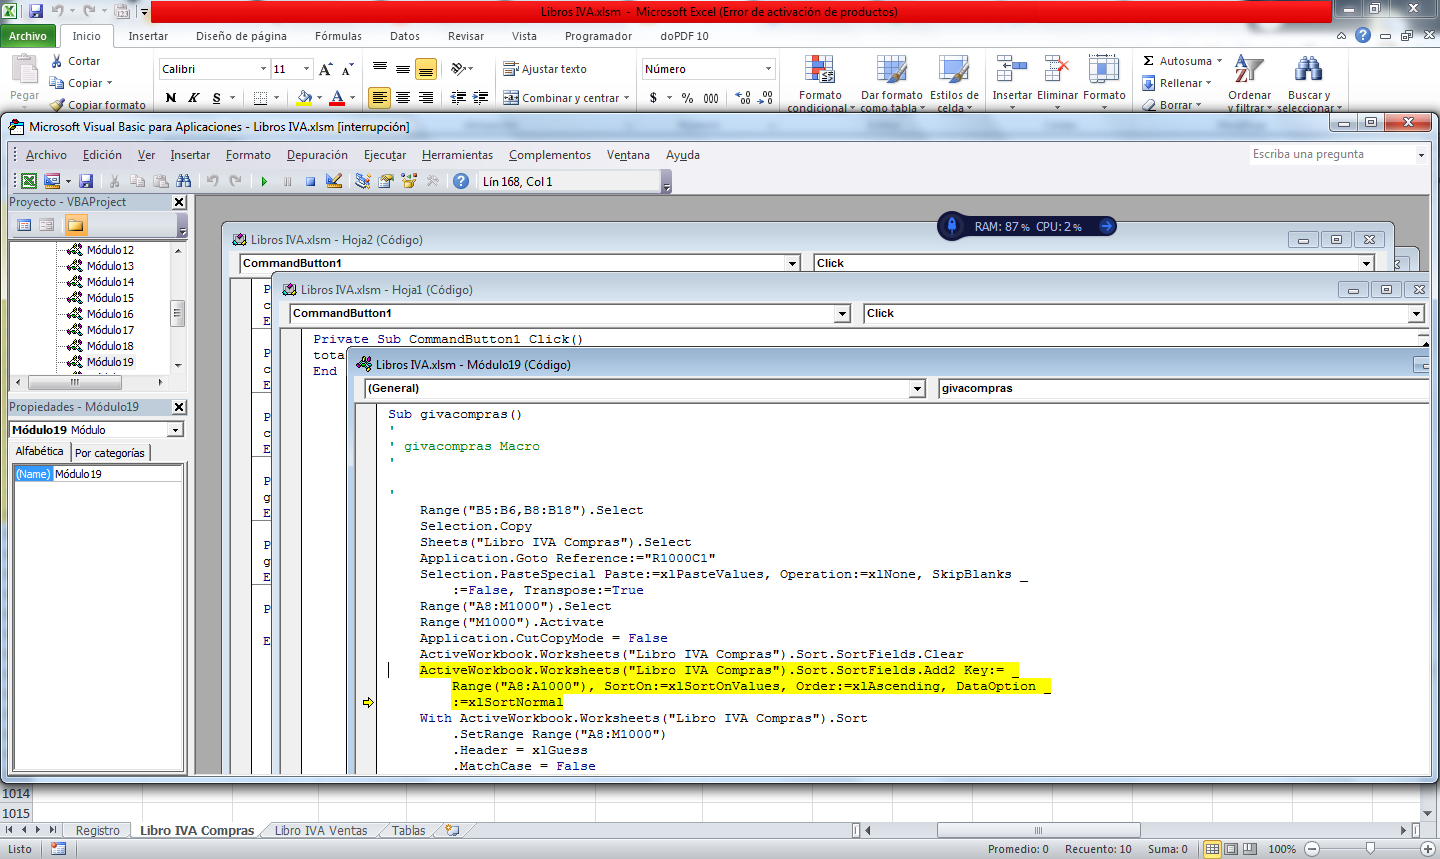
Task: Click the Find binoculars icon in VBA toolbar
Action: click(x=183, y=181)
